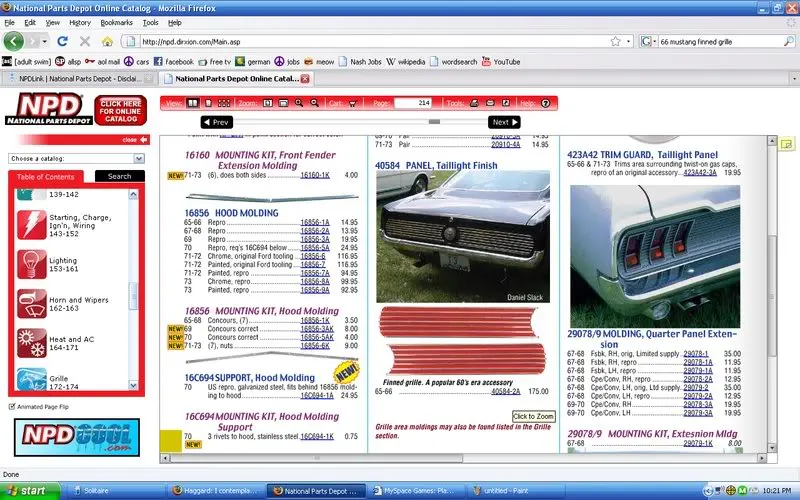Go to Firefox home page
The image size is (800, 500).
(107, 41)
